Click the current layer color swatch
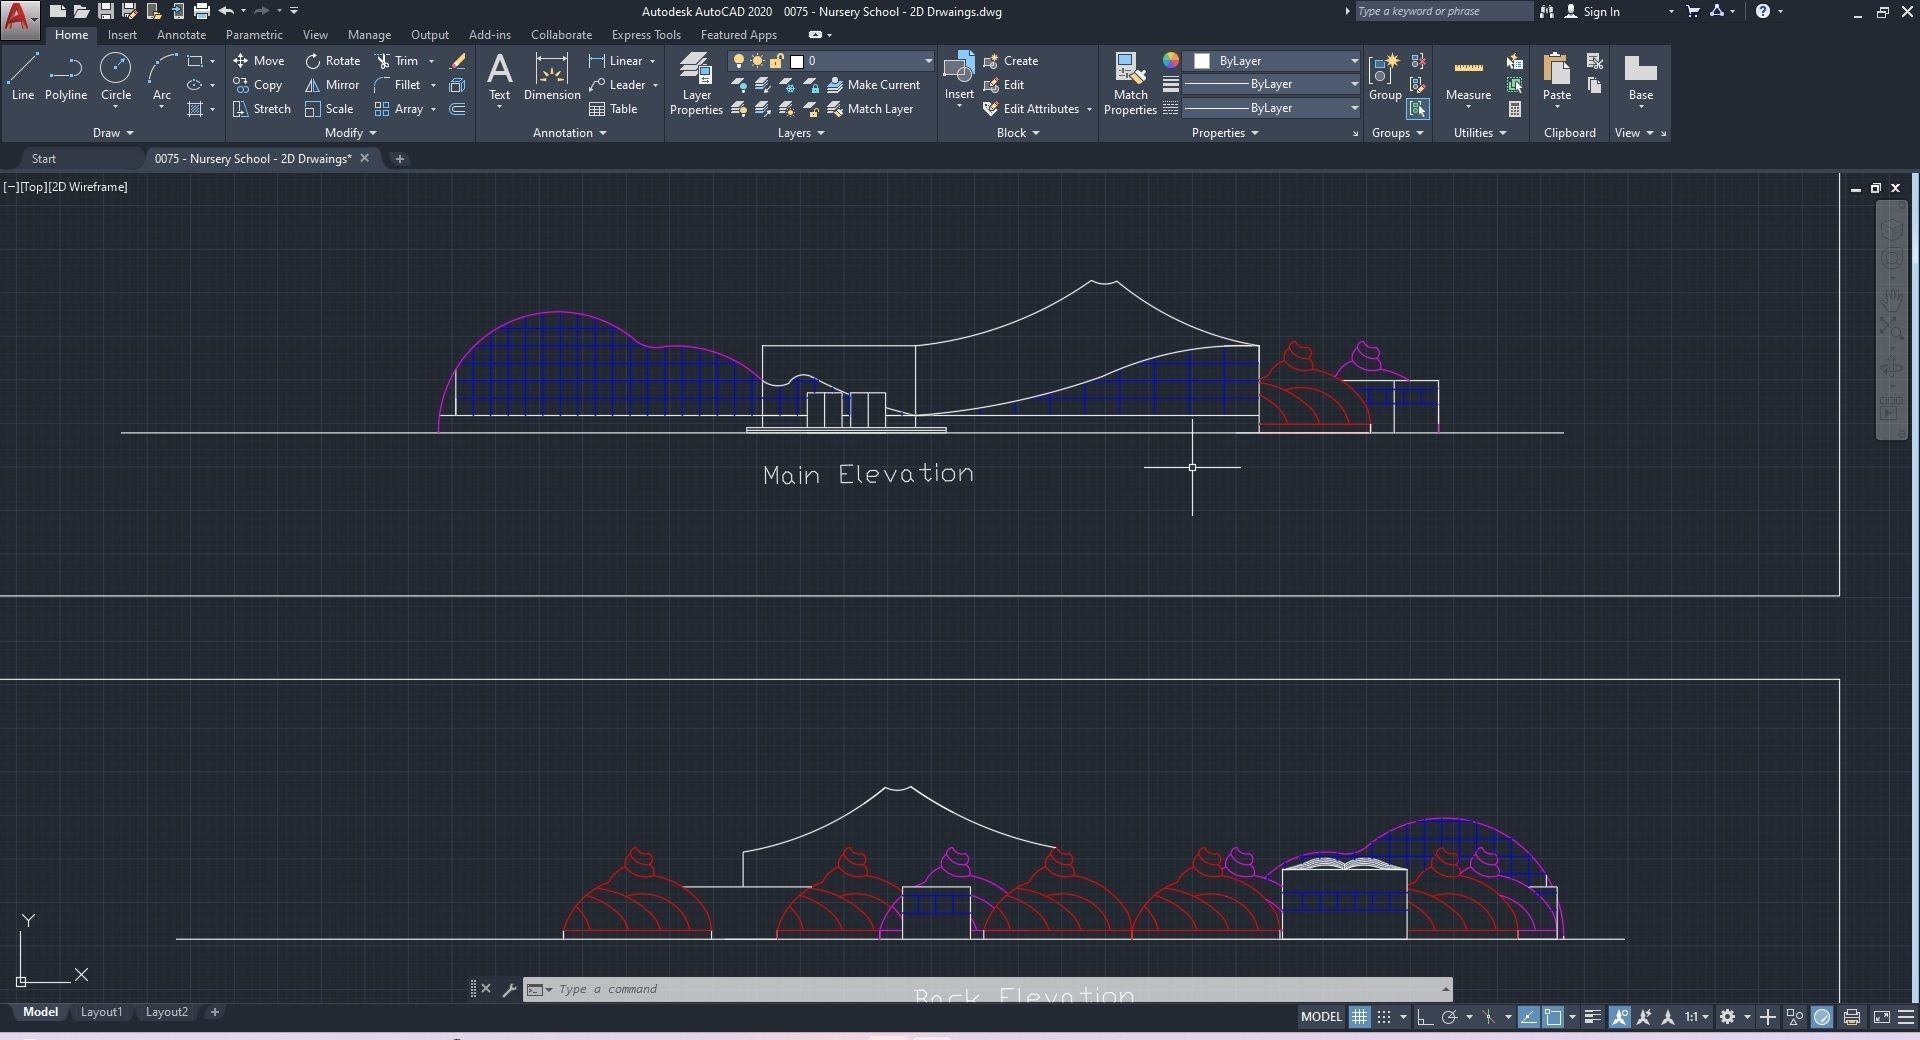The image size is (1920, 1040). [797, 61]
